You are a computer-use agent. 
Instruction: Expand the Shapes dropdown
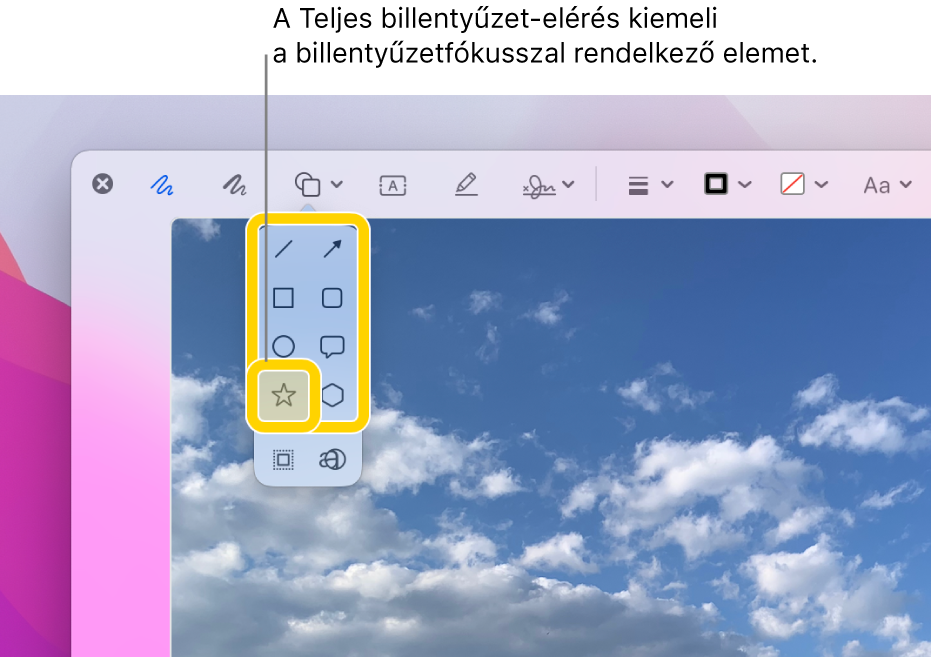tap(336, 184)
